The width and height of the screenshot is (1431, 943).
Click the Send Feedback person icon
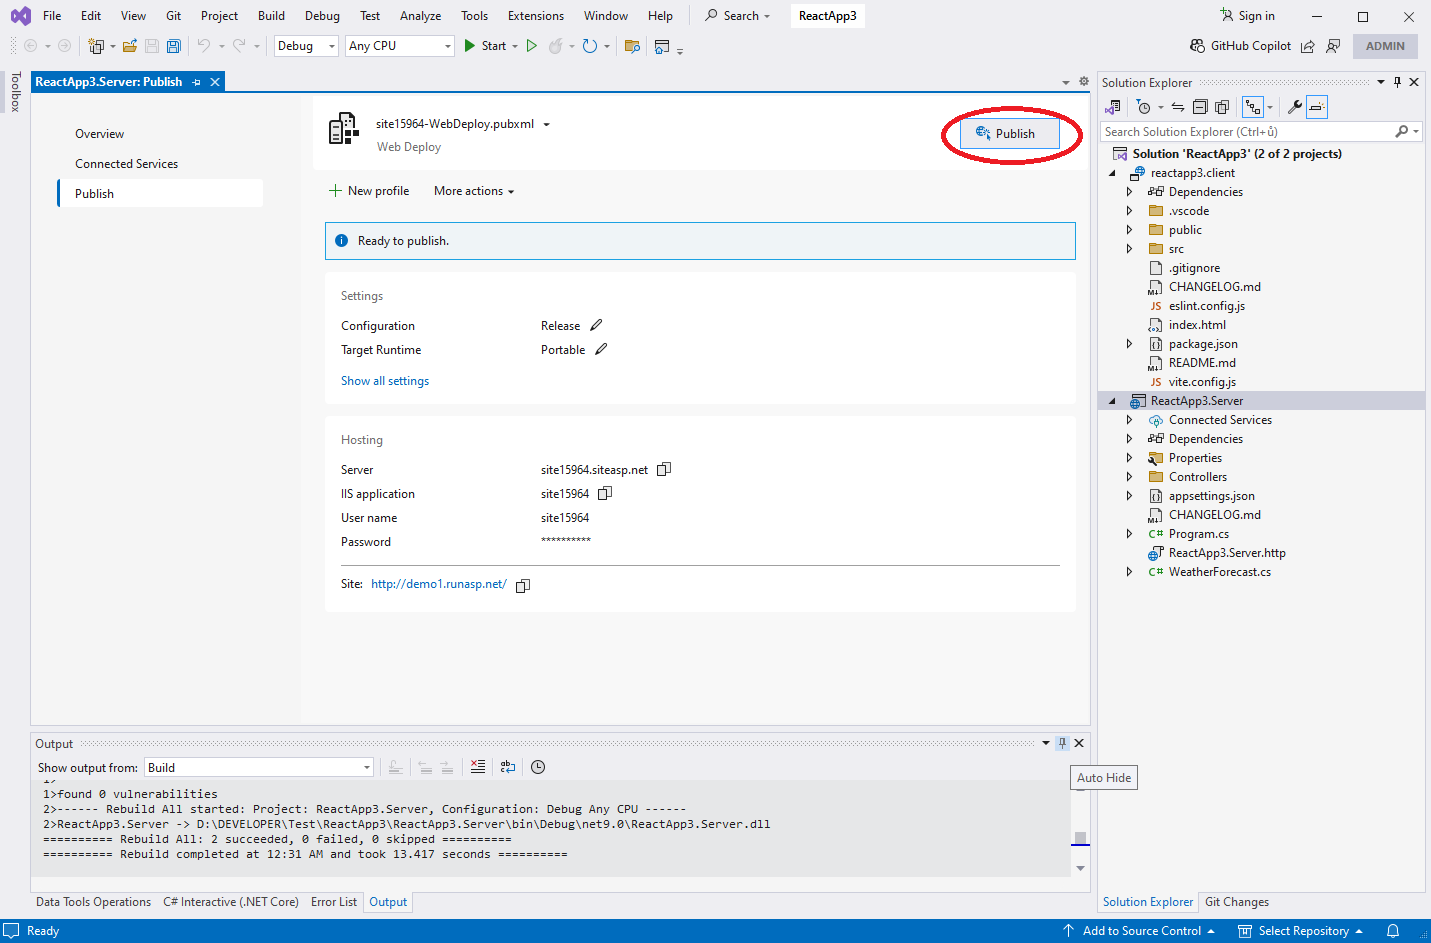click(x=1333, y=46)
